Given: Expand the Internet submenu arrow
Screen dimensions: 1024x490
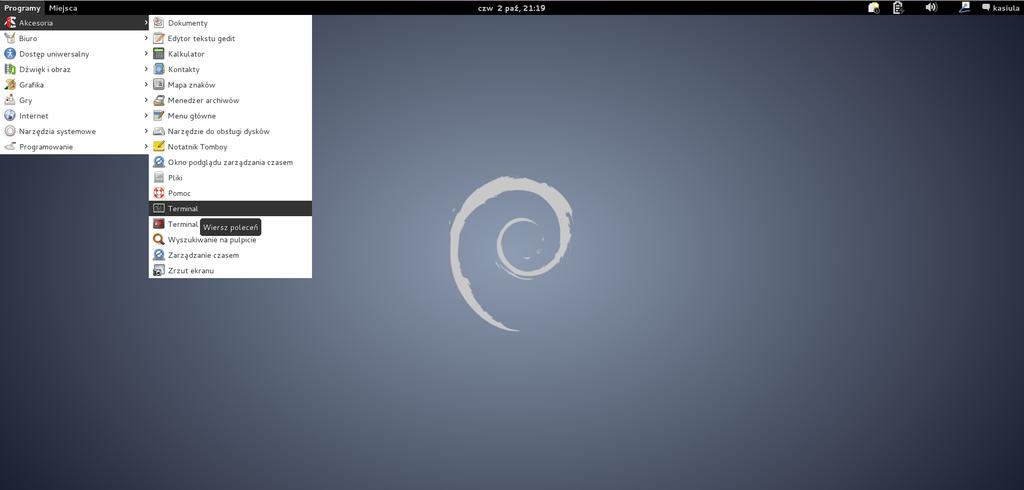Looking at the screenshot, I should pos(146,116).
